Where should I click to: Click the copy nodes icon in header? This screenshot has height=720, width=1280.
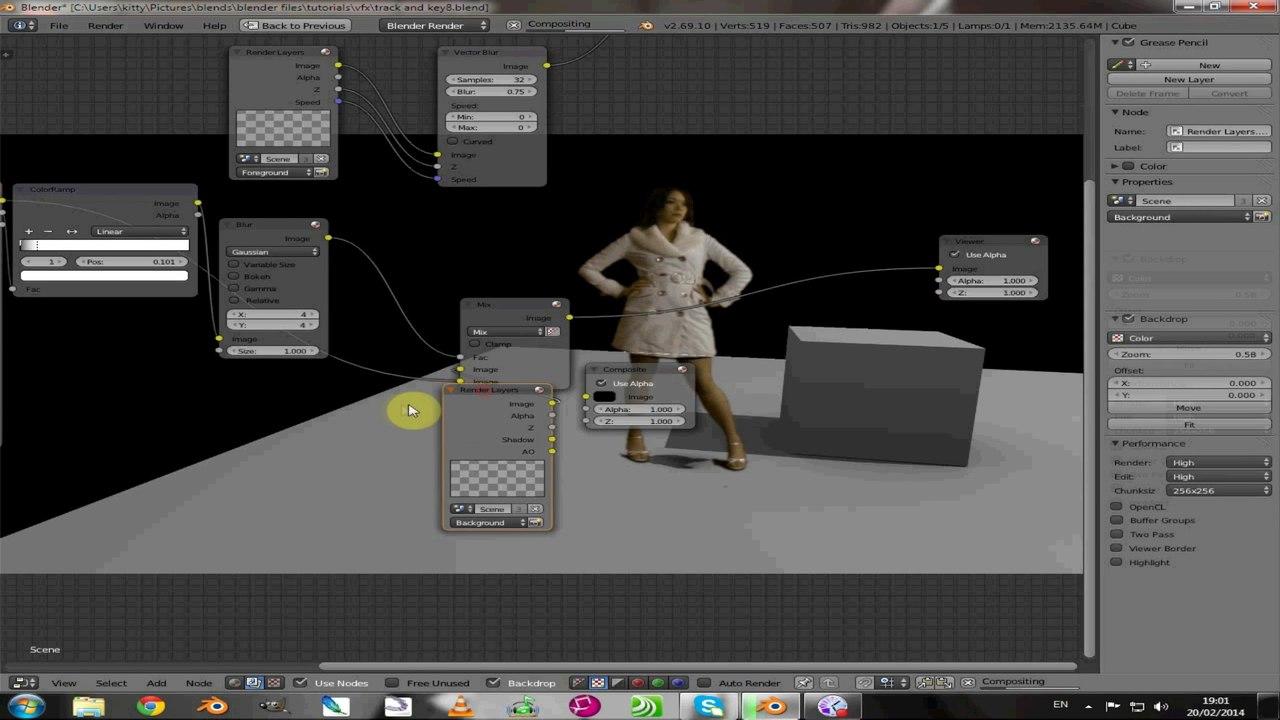(x=926, y=683)
